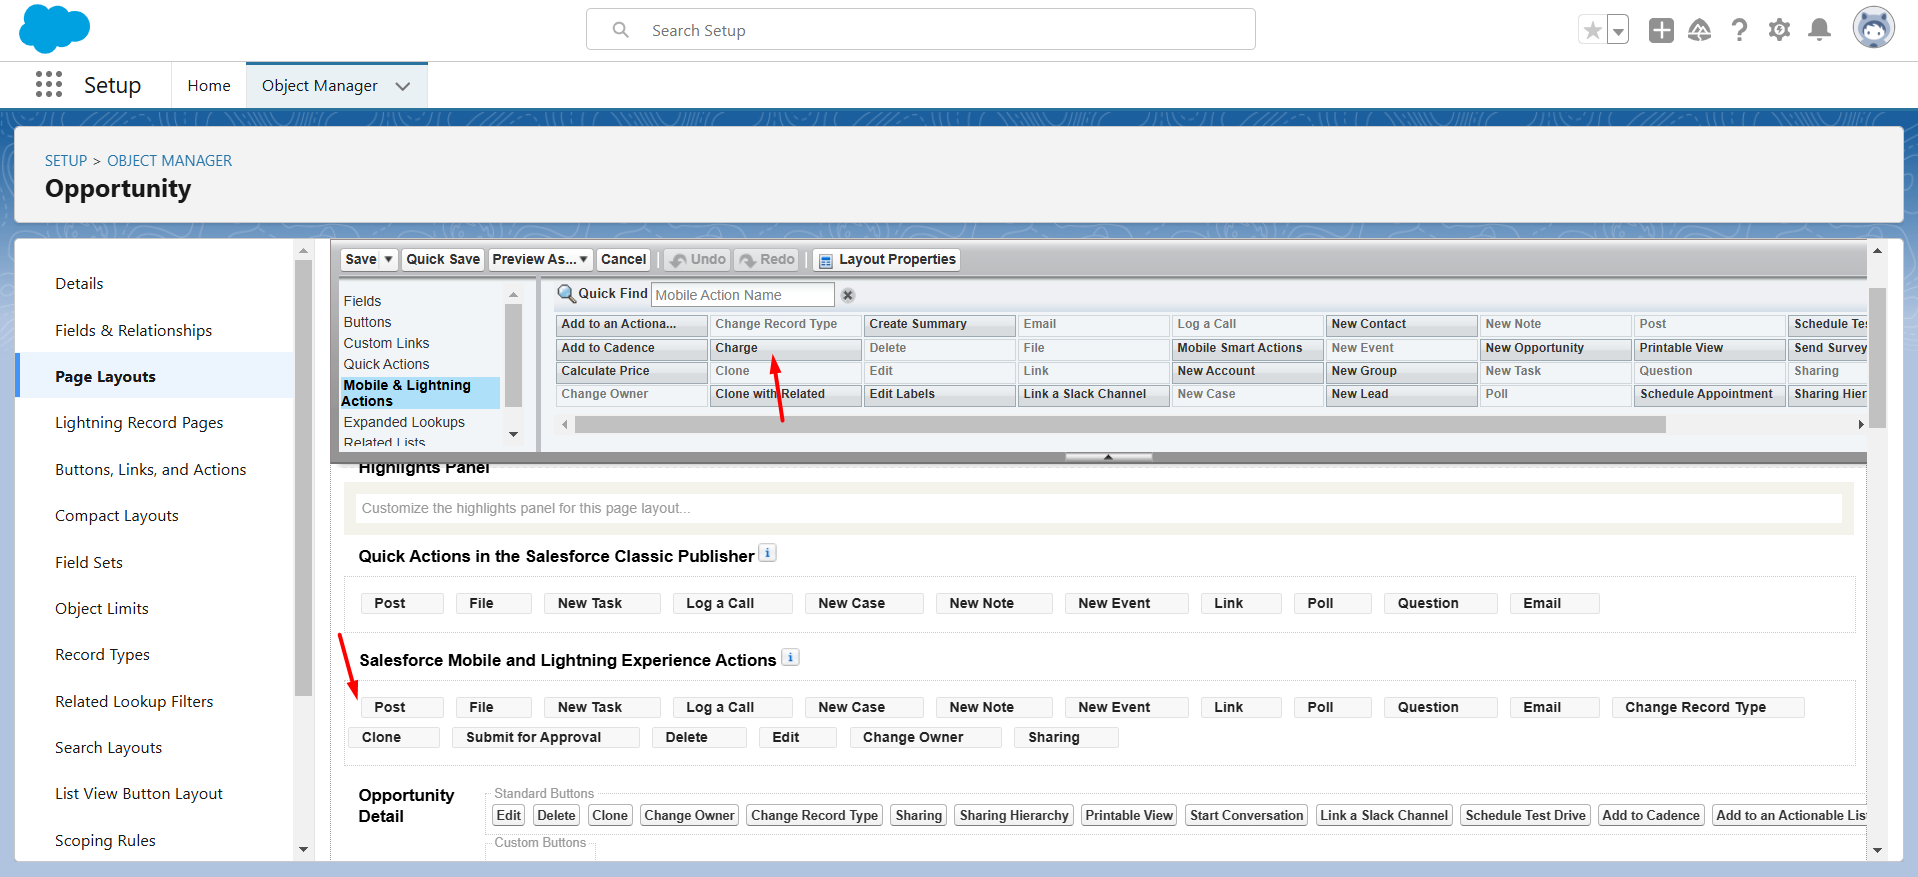
Task: Follow the SETUP breadcrumb link
Action: coord(66,161)
